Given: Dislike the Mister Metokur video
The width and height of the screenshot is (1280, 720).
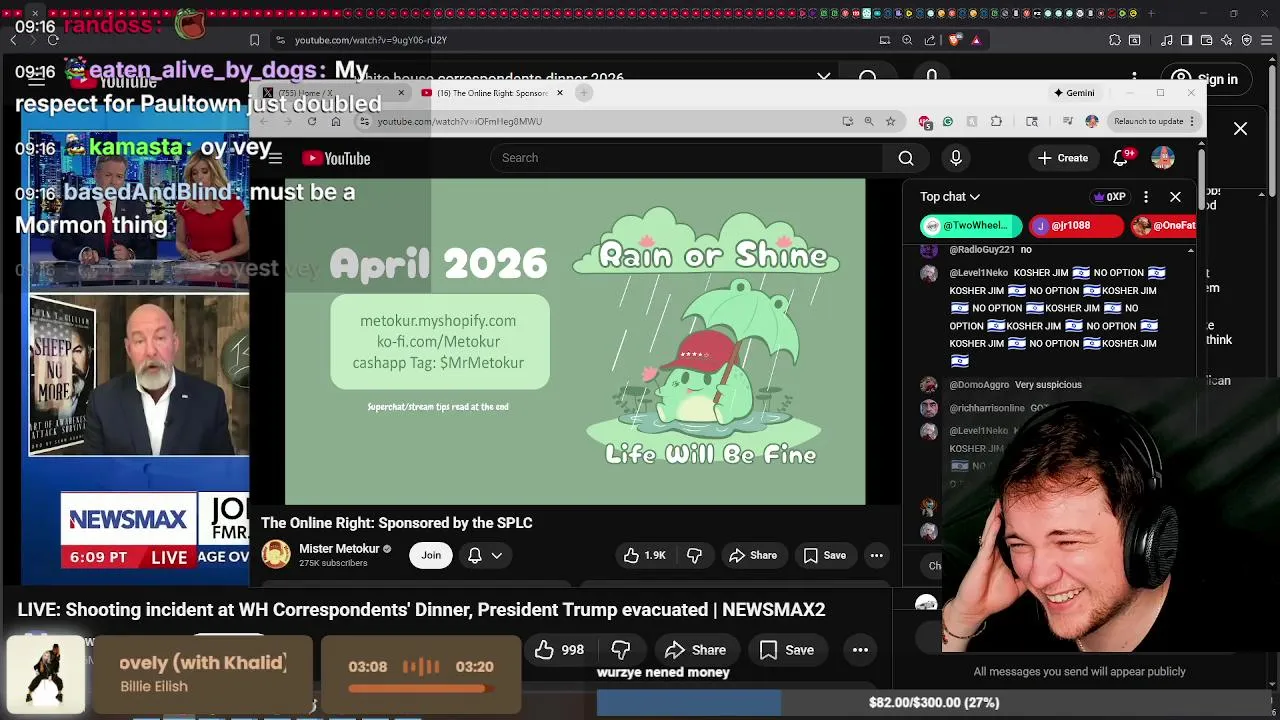Looking at the screenshot, I should coord(694,555).
